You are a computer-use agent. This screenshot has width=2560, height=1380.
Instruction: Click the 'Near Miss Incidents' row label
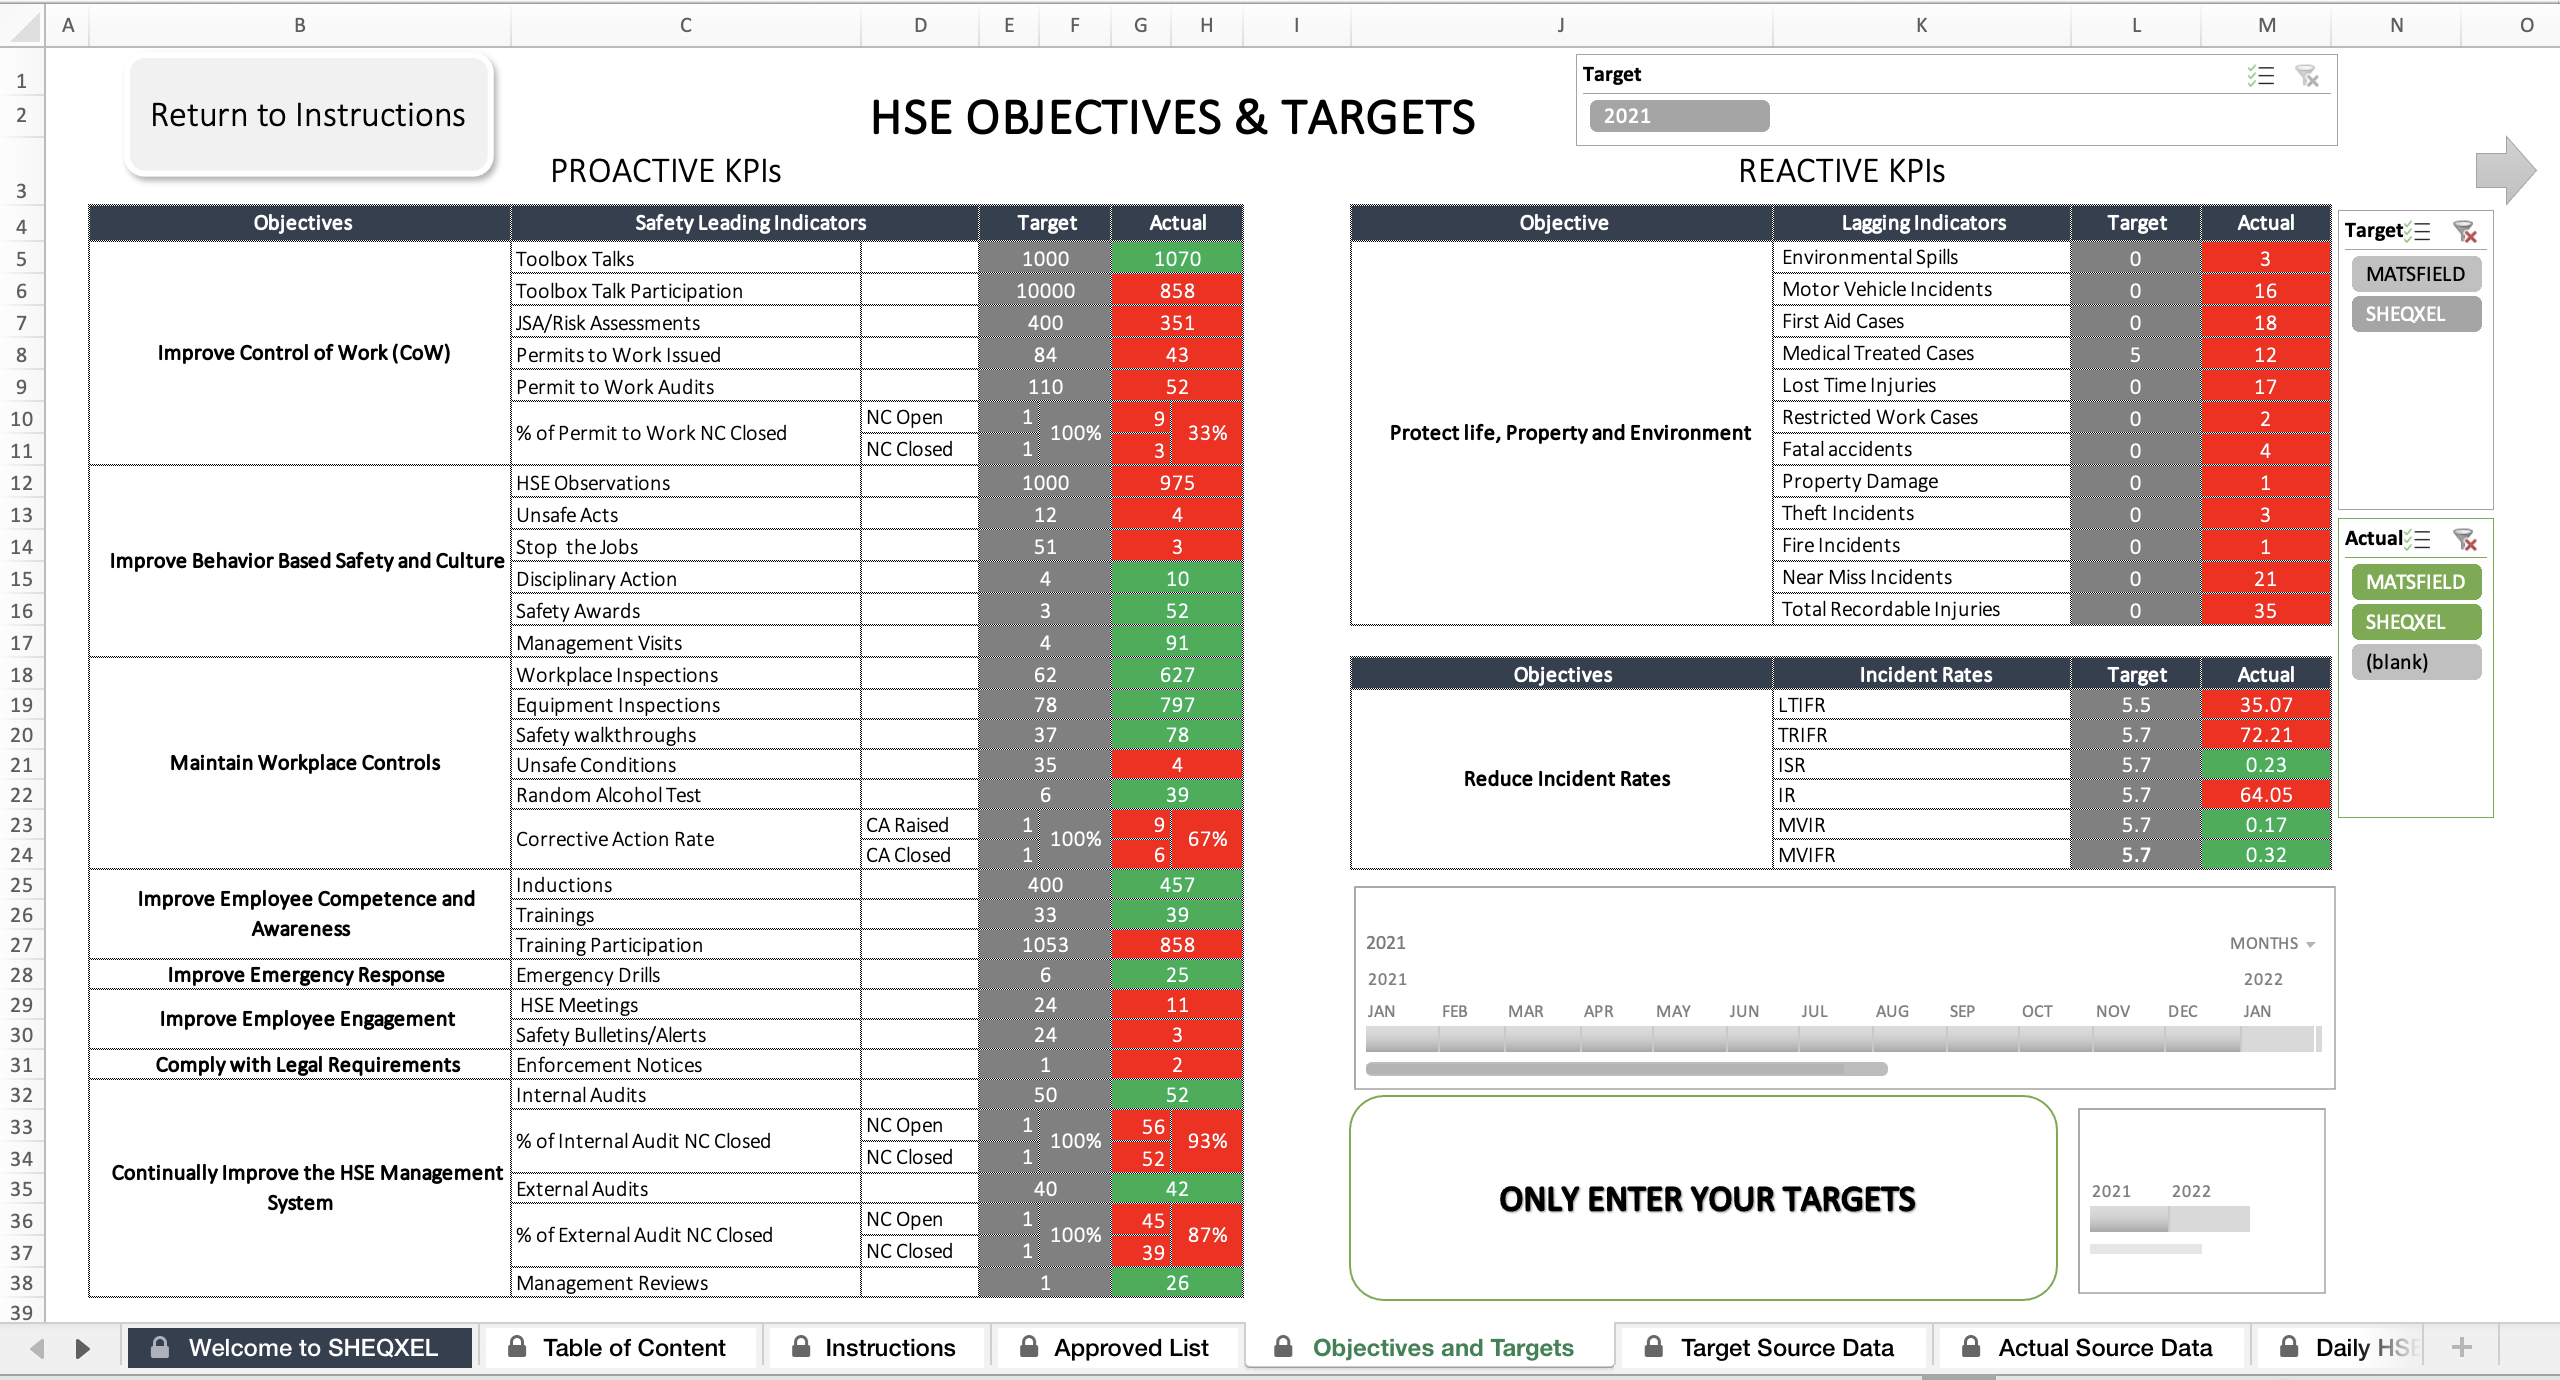pos(1920,577)
